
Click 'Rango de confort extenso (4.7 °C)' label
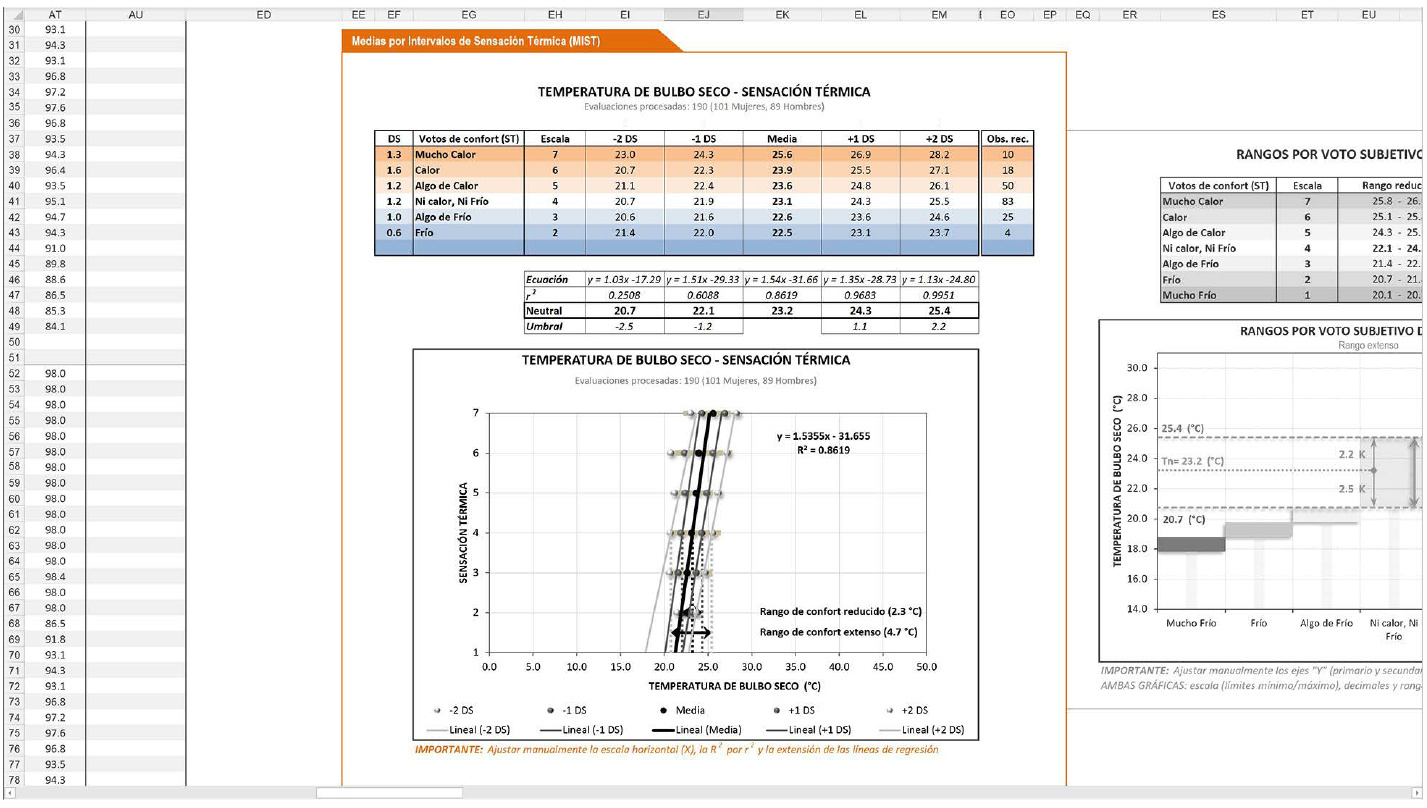(840, 632)
